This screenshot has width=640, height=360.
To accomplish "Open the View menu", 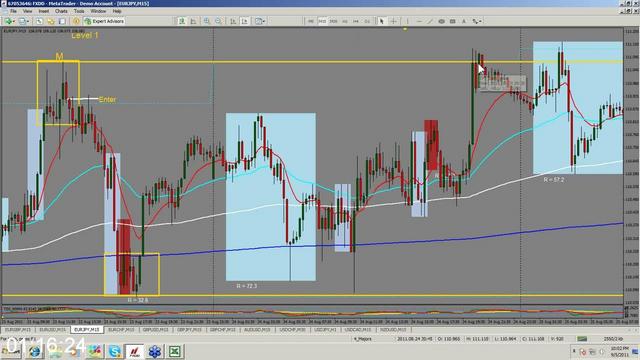I will (27, 11).
